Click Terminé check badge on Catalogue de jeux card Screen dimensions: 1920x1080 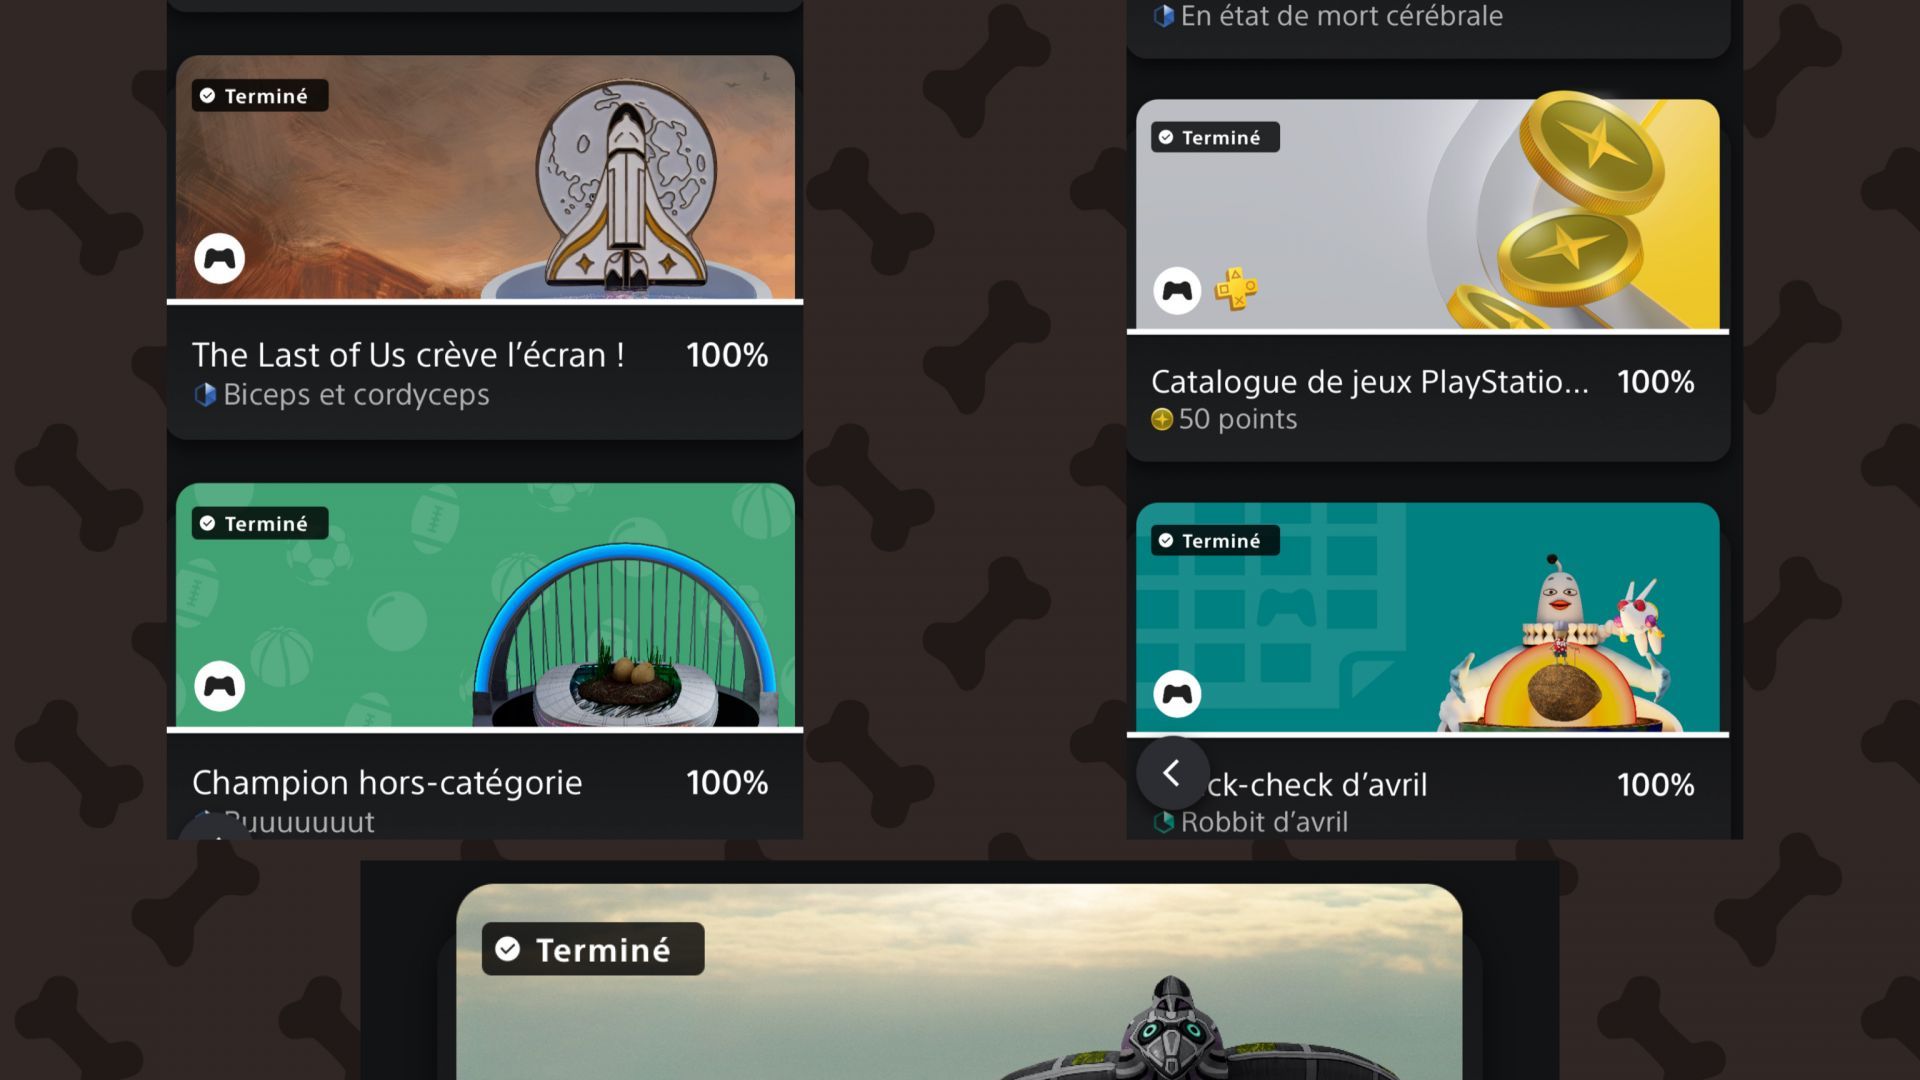pyautogui.click(x=1215, y=137)
